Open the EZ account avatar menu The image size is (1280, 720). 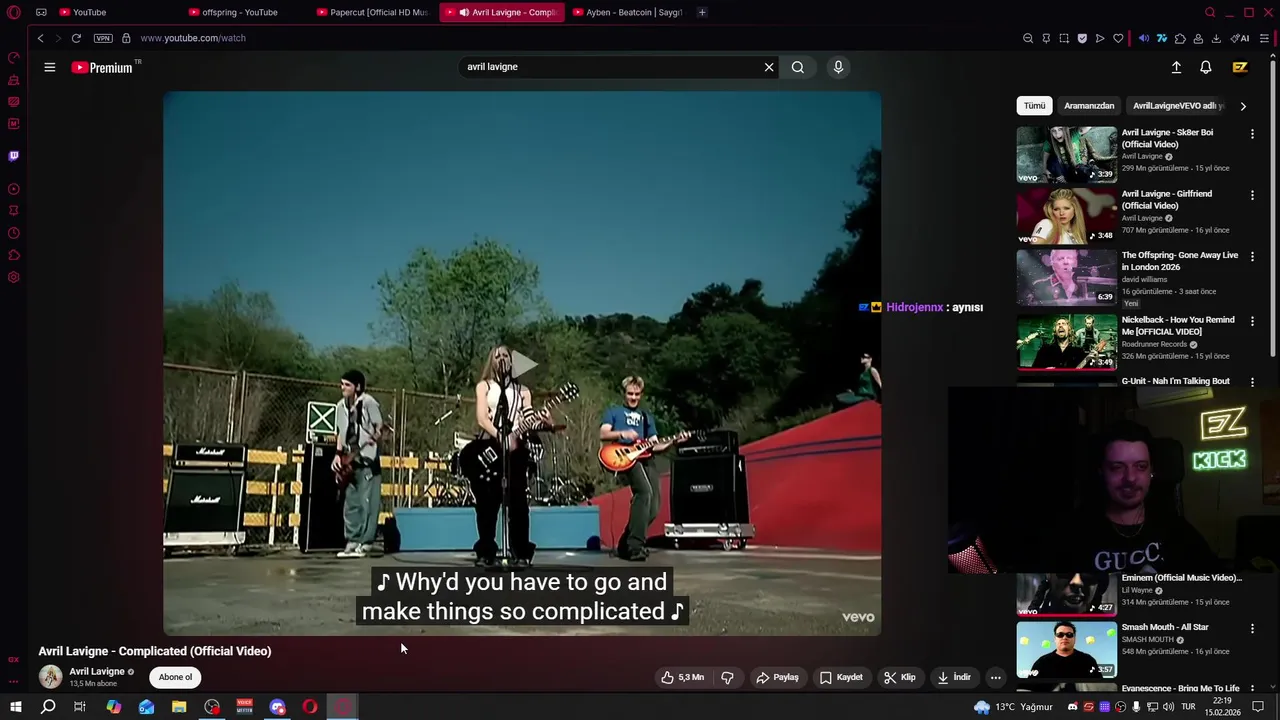pos(1240,67)
